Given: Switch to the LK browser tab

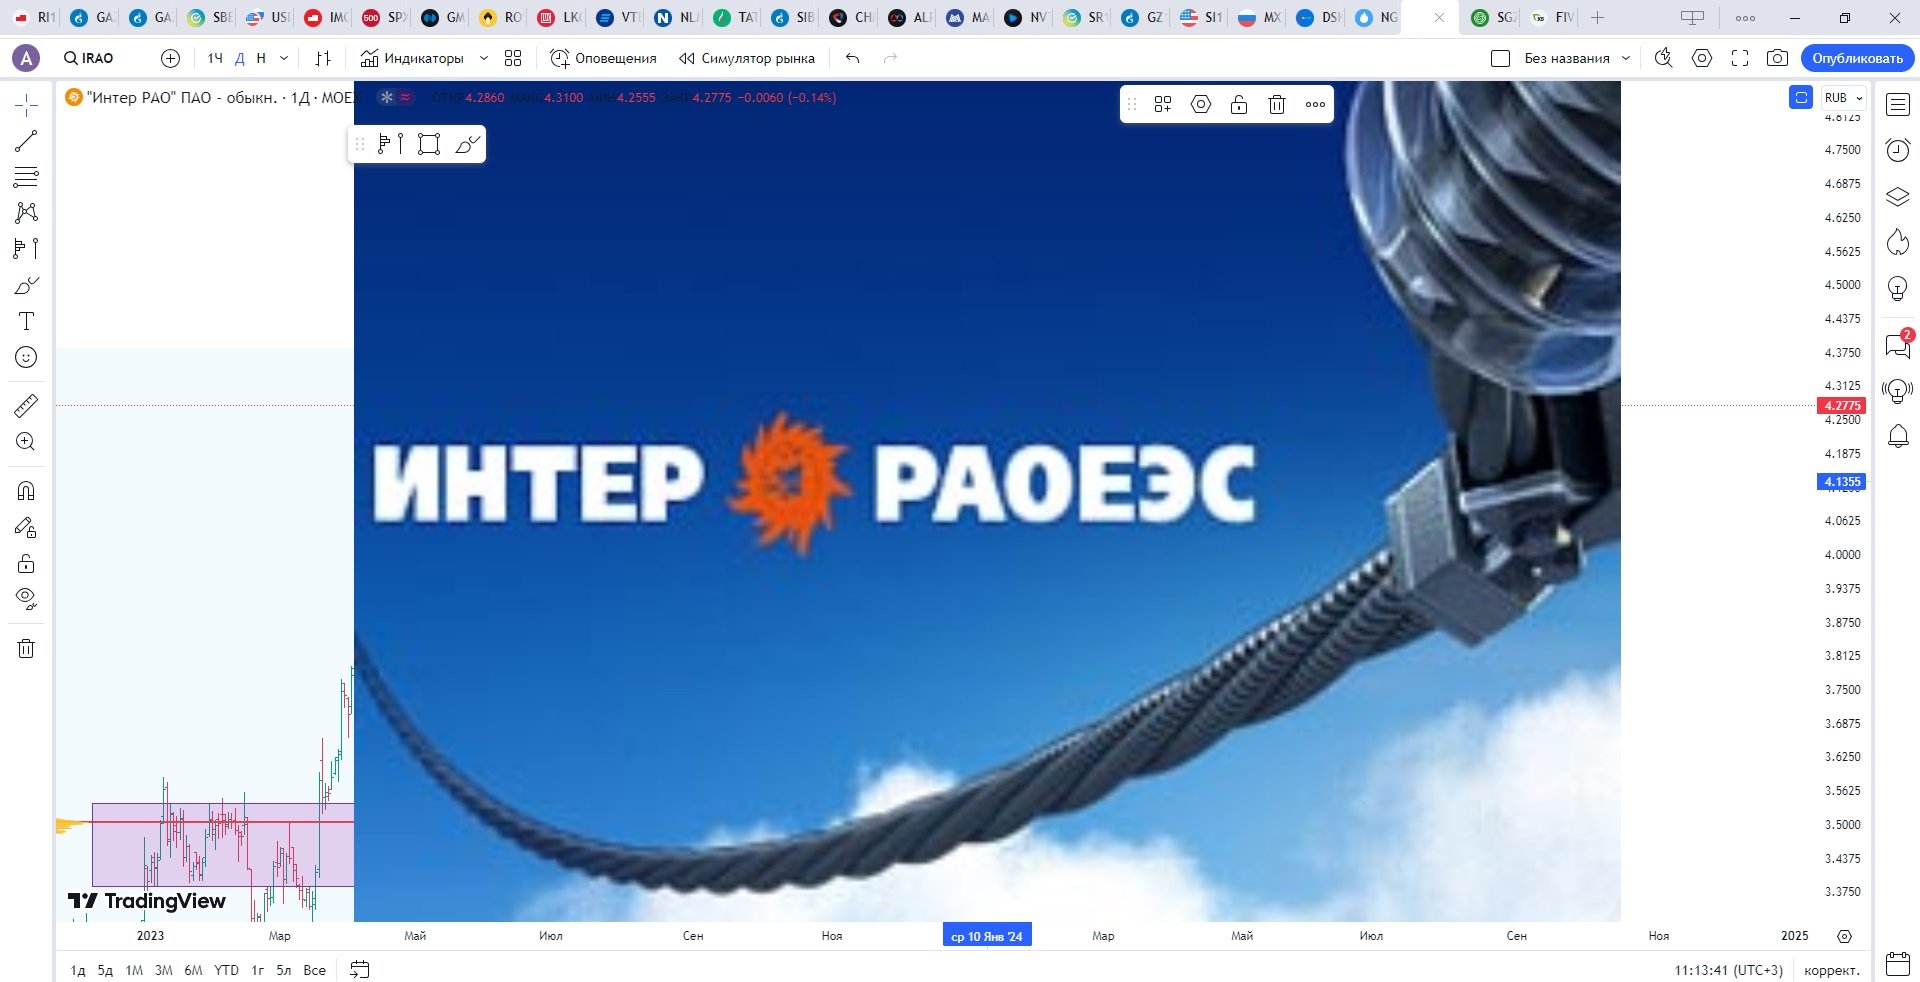Looking at the screenshot, I should (x=560, y=17).
